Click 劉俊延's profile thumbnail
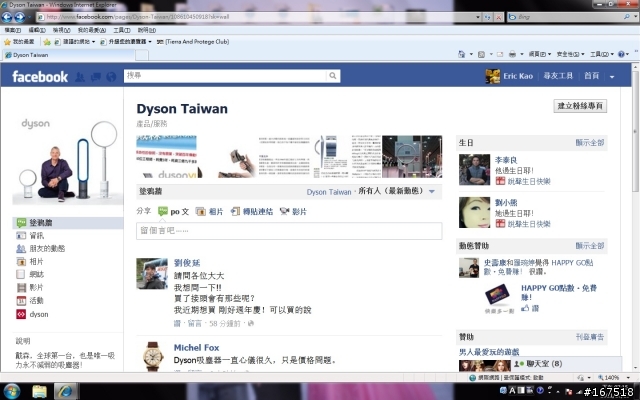The image size is (640, 400). pyautogui.click(x=152, y=273)
